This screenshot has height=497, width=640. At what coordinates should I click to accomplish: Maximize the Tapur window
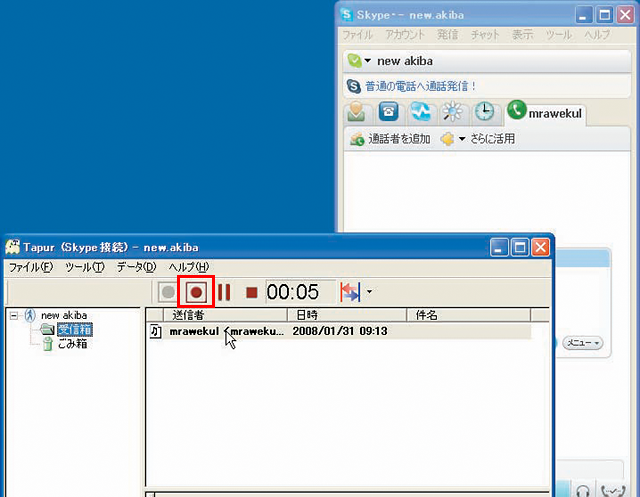pyautogui.click(x=520, y=247)
